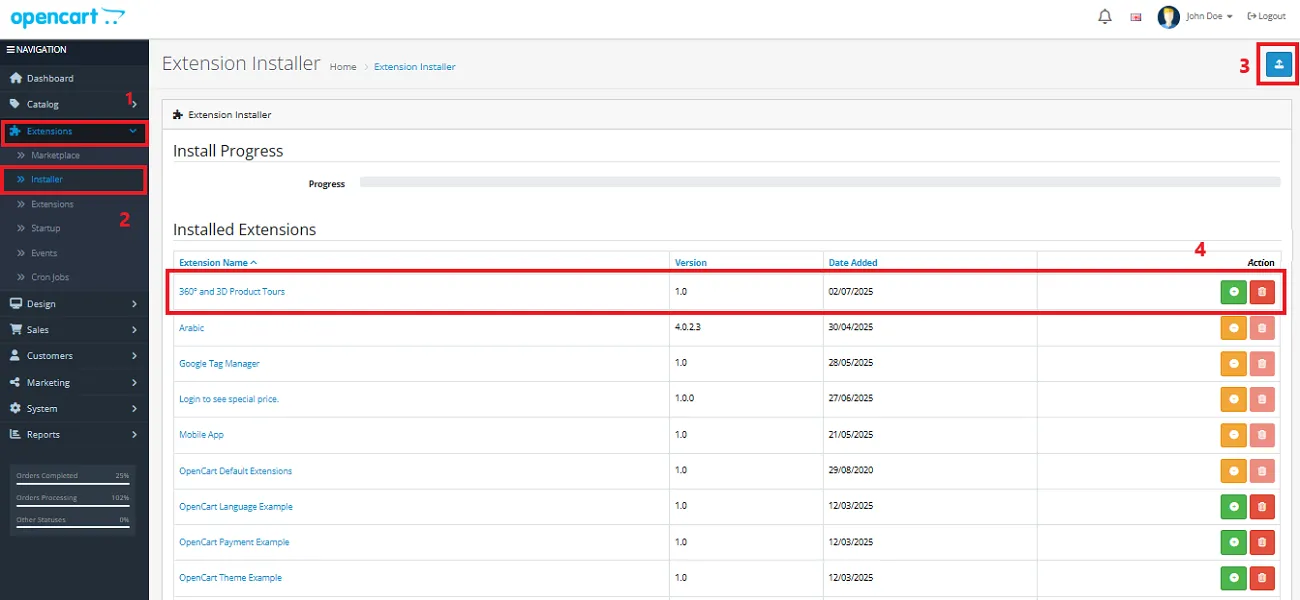Go to Cron Jobs in sidebar
Screen dimensions: 1300x600
tap(49, 277)
